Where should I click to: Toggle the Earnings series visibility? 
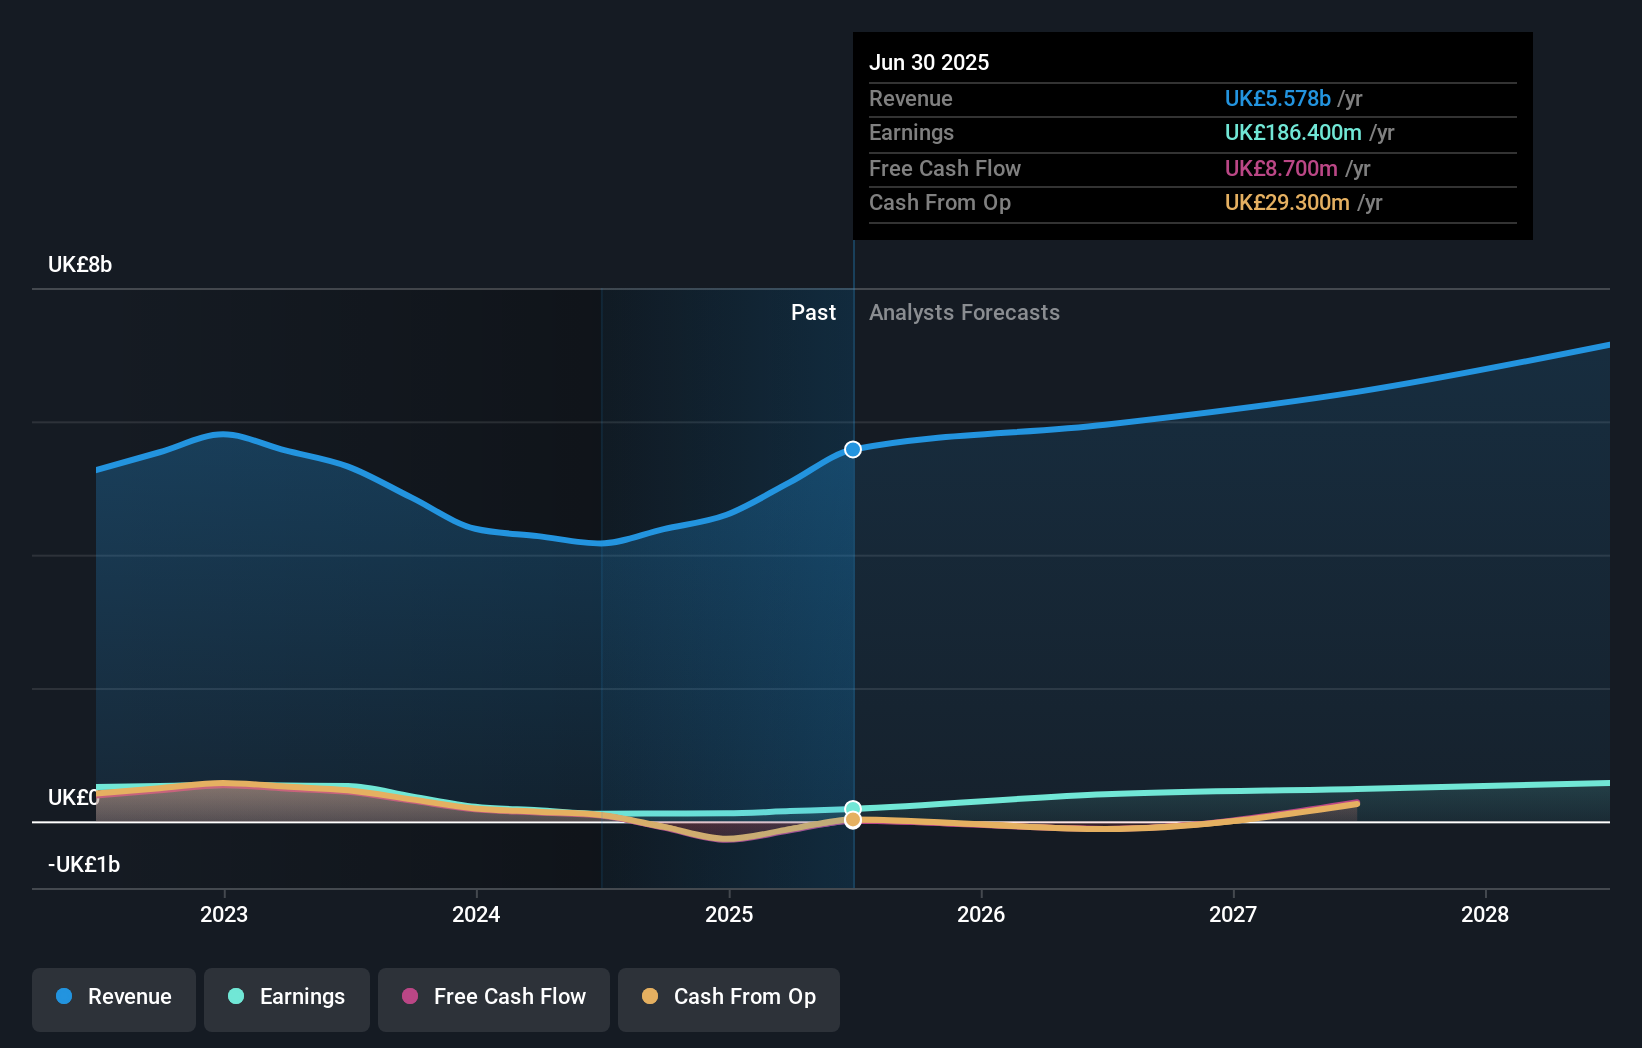pyautogui.click(x=286, y=999)
